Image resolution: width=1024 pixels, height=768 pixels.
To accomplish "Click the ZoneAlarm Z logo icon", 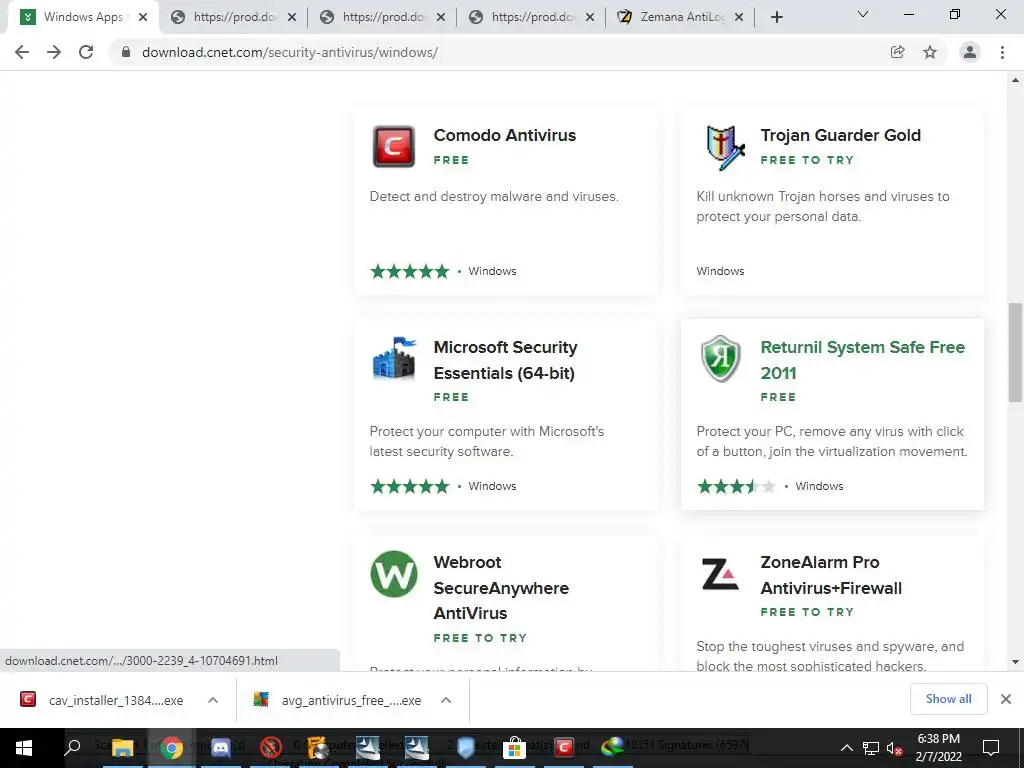I will click(720, 574).
